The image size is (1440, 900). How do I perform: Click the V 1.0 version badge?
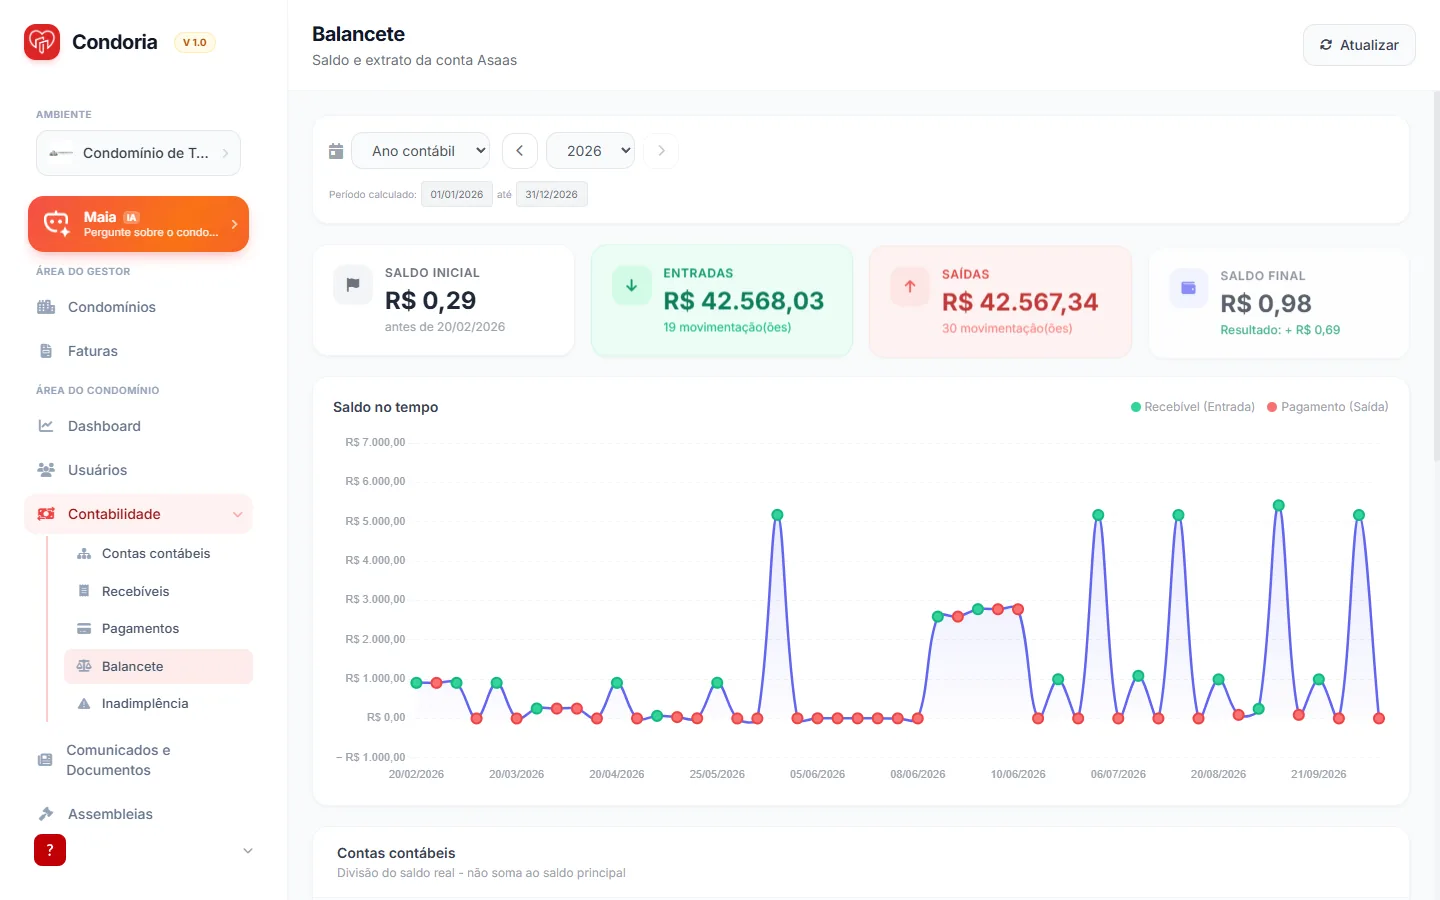(x=195, y=42)
